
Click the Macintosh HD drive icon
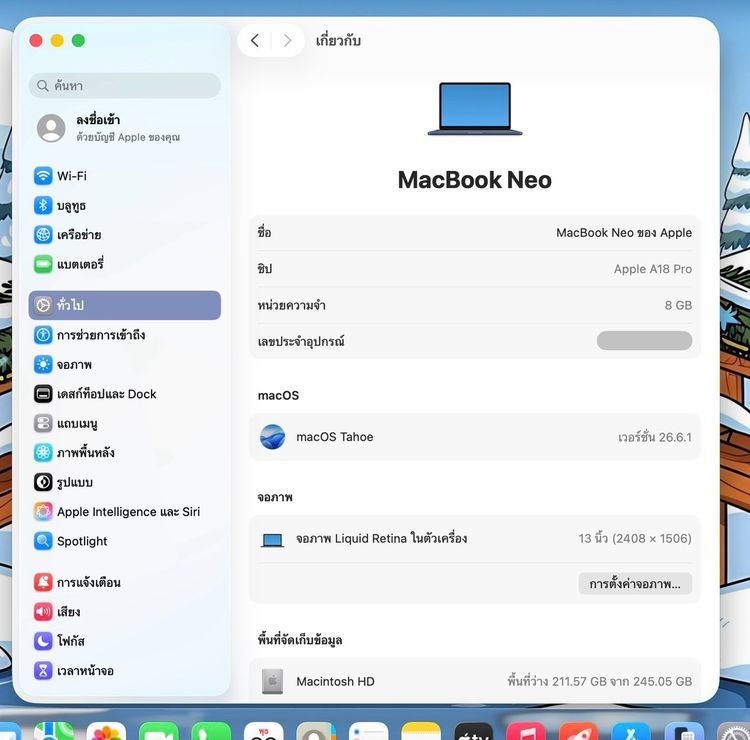coord(272,681)
